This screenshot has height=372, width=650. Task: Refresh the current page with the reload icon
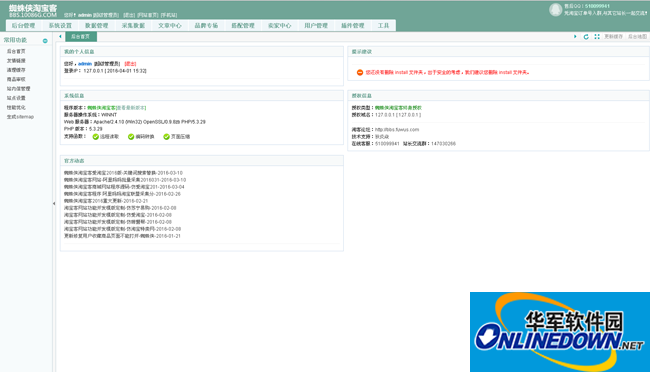coord(586,36)
